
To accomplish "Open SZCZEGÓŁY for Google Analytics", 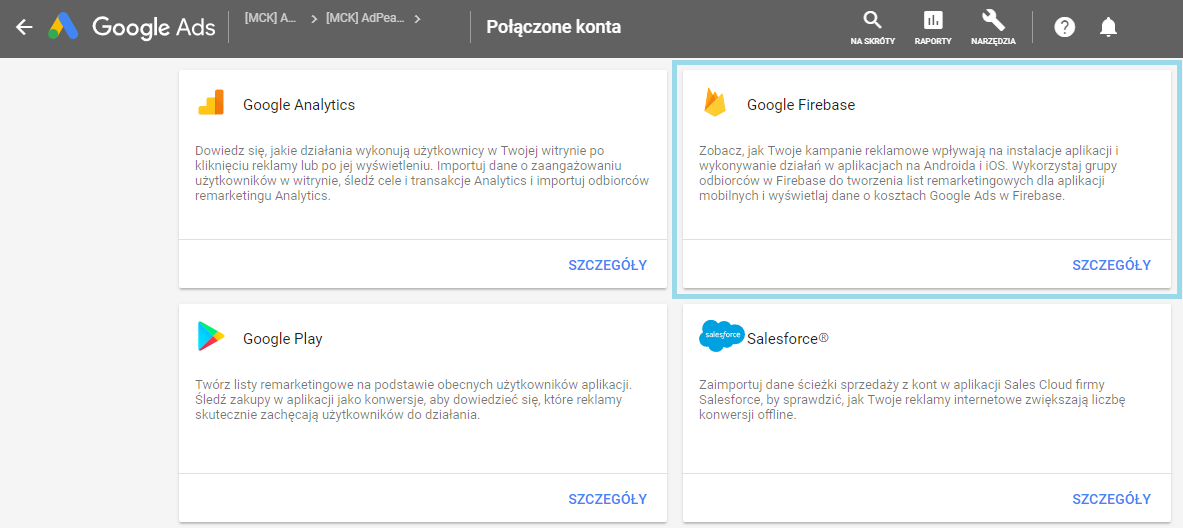I will [607, 265].
